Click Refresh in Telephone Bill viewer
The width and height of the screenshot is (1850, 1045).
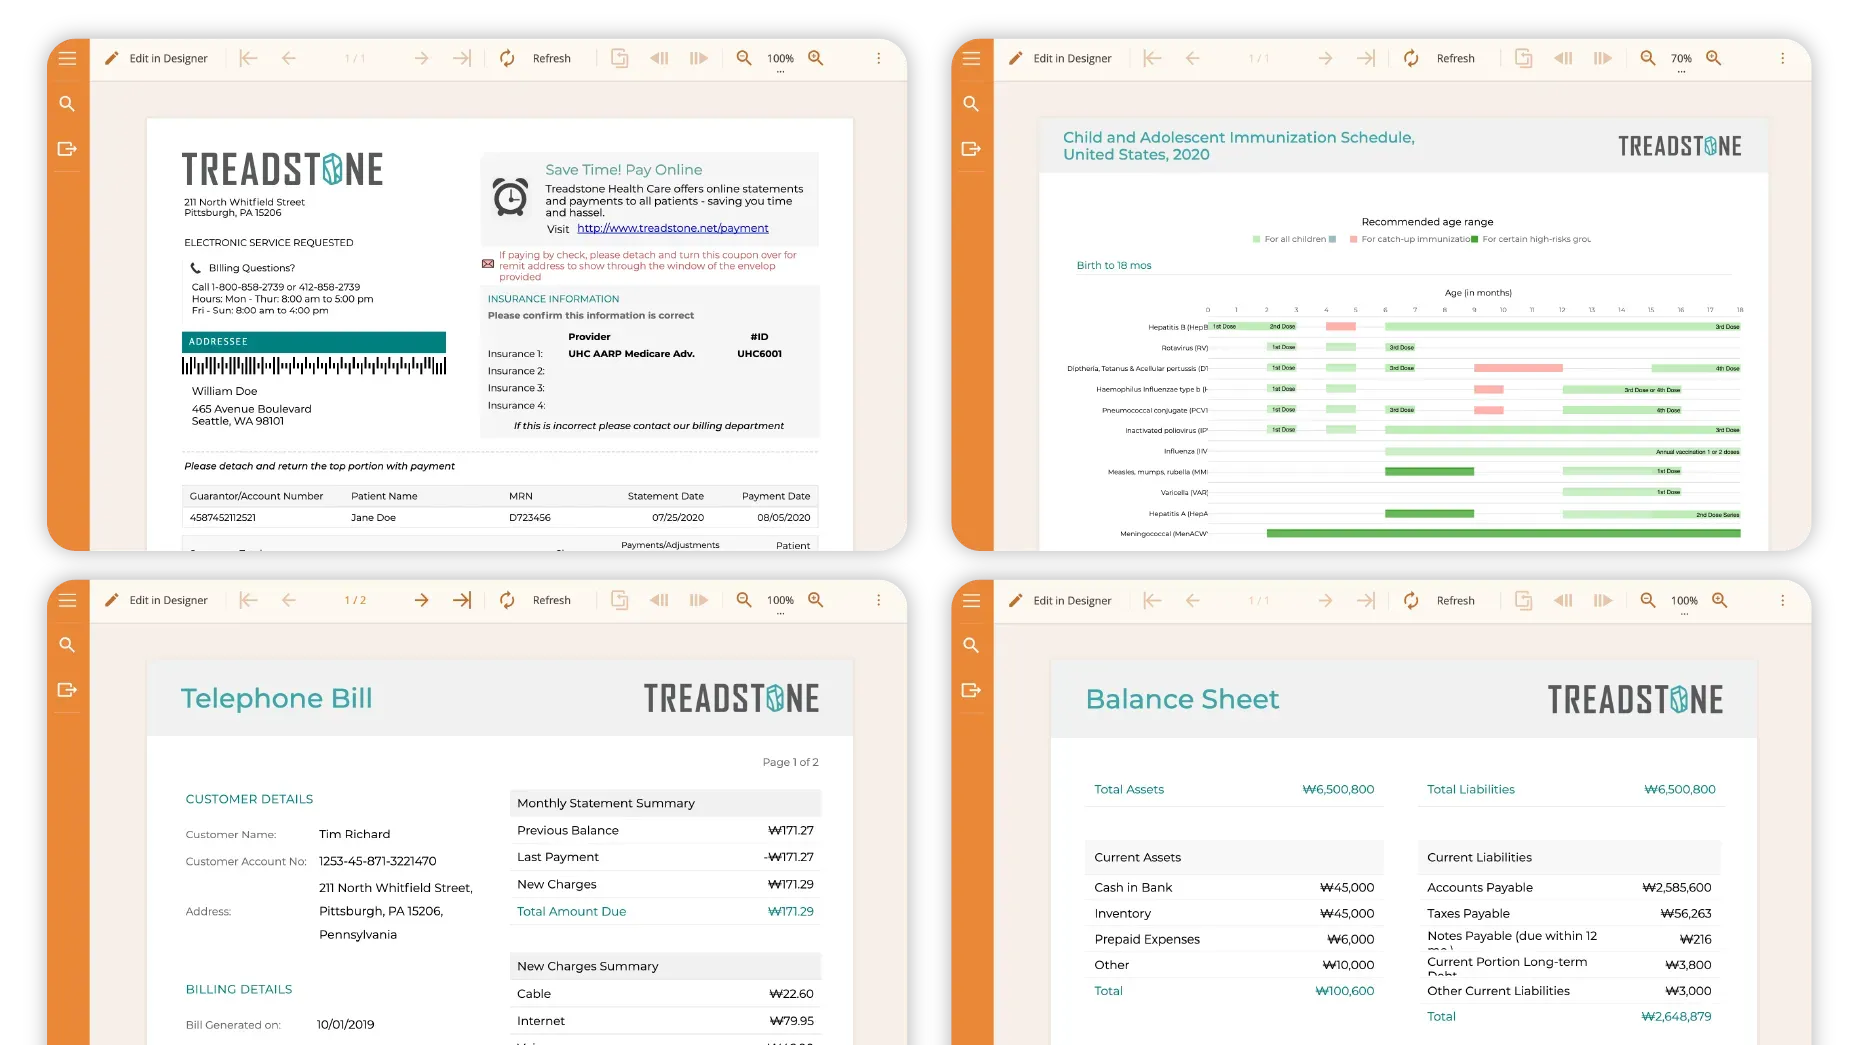[536, 600]
